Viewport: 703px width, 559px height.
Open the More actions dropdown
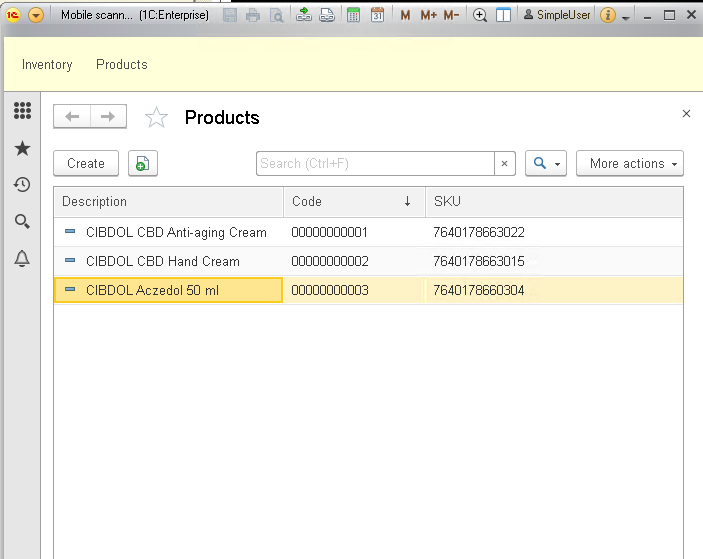pyautogui.click(x=629, y=163)
